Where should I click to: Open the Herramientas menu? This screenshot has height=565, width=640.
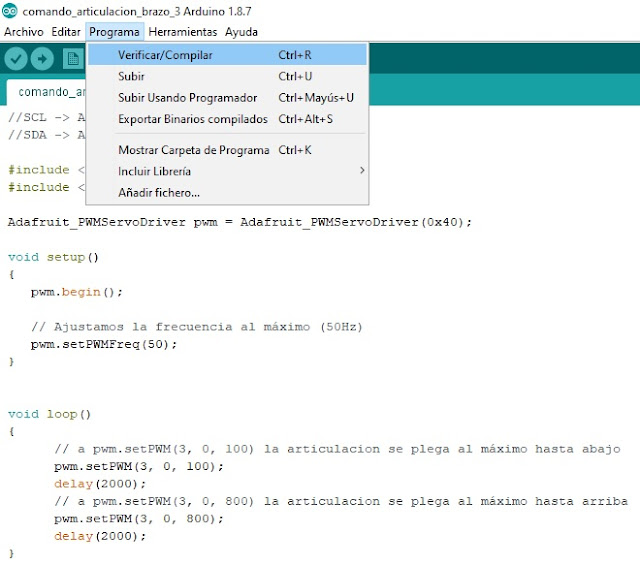(x=182, y=32)
